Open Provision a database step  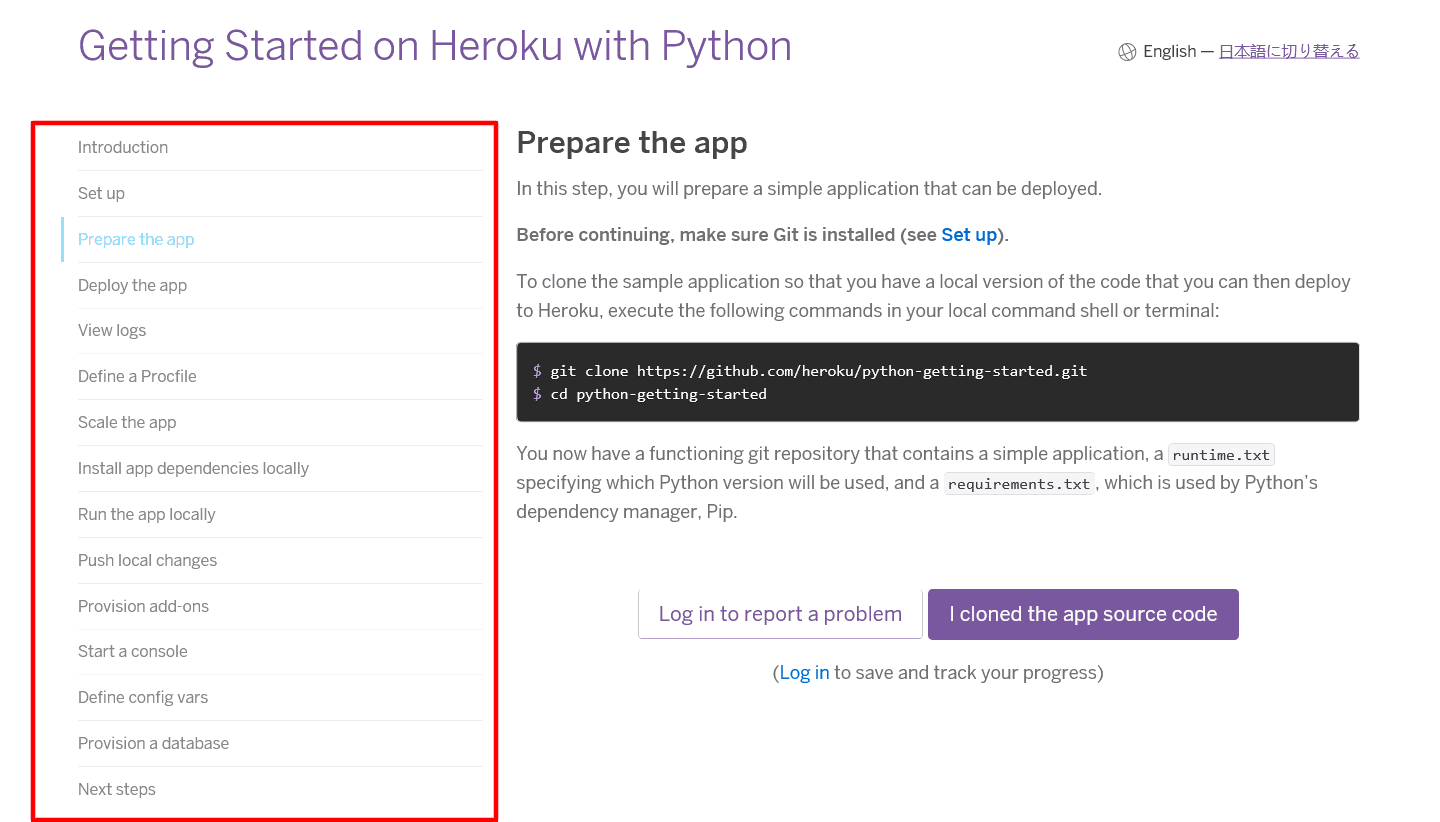(153, 743)
